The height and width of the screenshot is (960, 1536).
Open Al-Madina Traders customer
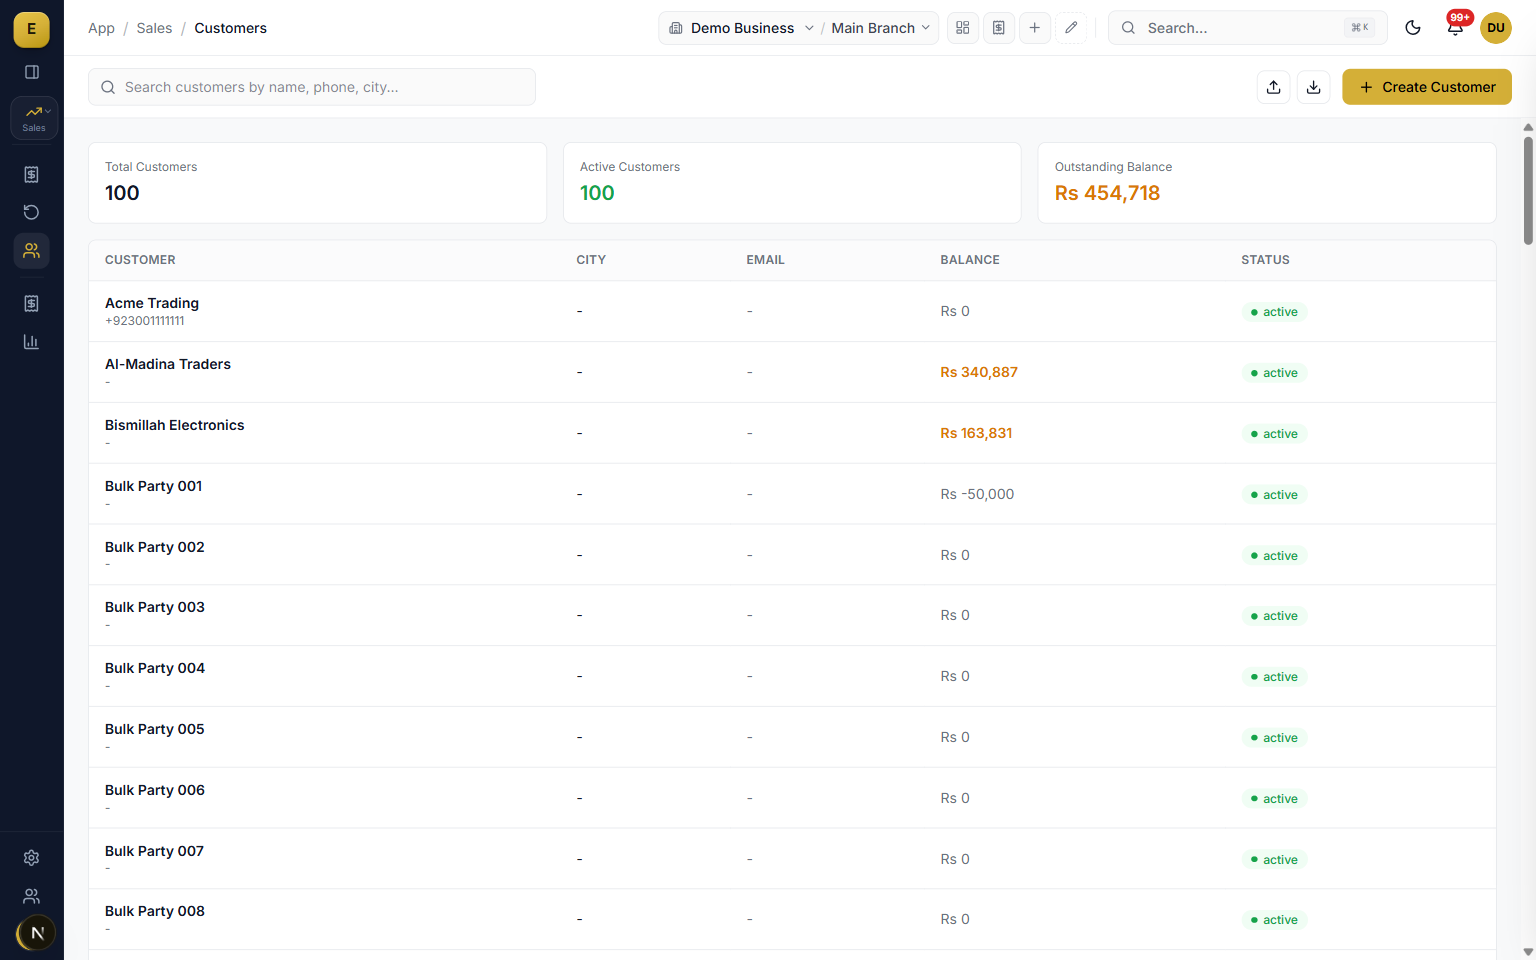pyautogui.click(x=792, y=372)
